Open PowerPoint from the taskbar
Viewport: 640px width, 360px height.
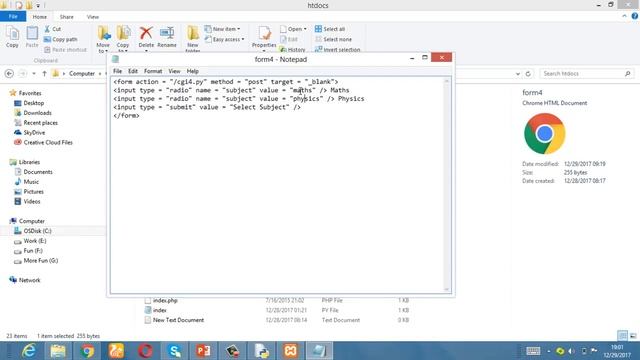[x=203, y=351]
